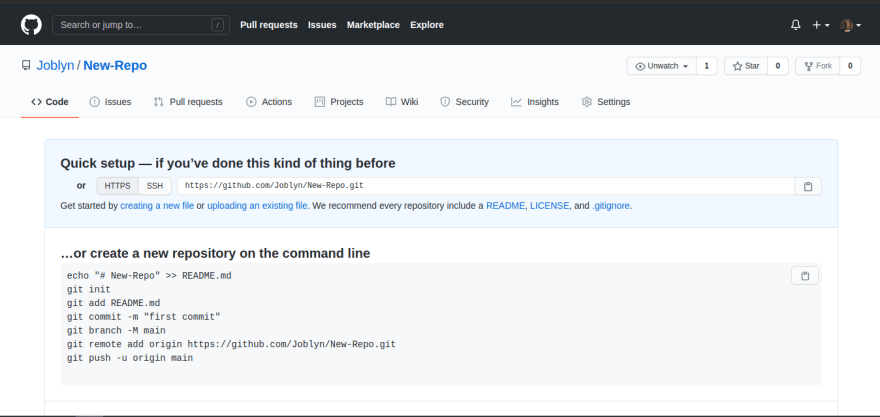Click the git add README.md line

(113, 303)
